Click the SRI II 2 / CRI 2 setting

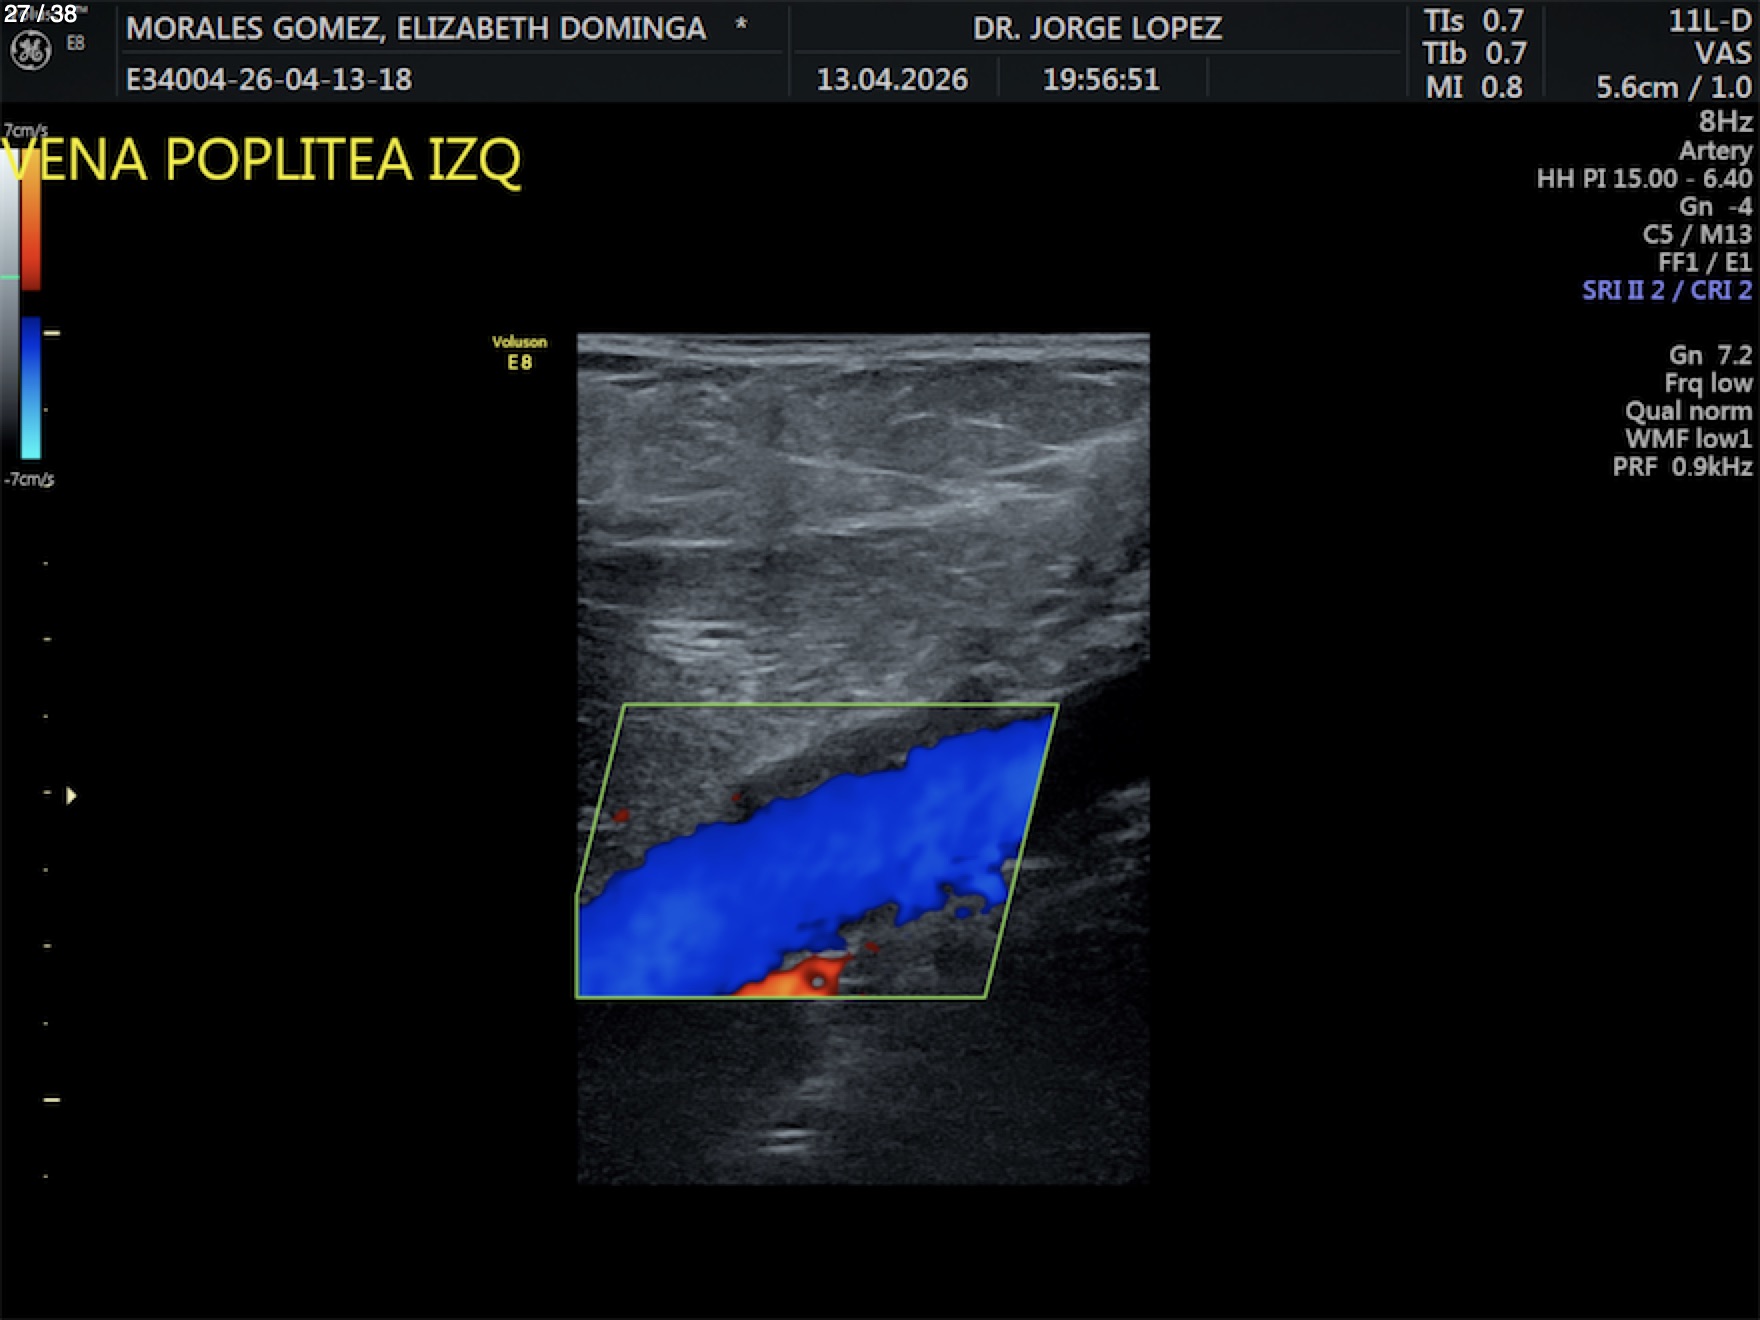[1666, 290]
